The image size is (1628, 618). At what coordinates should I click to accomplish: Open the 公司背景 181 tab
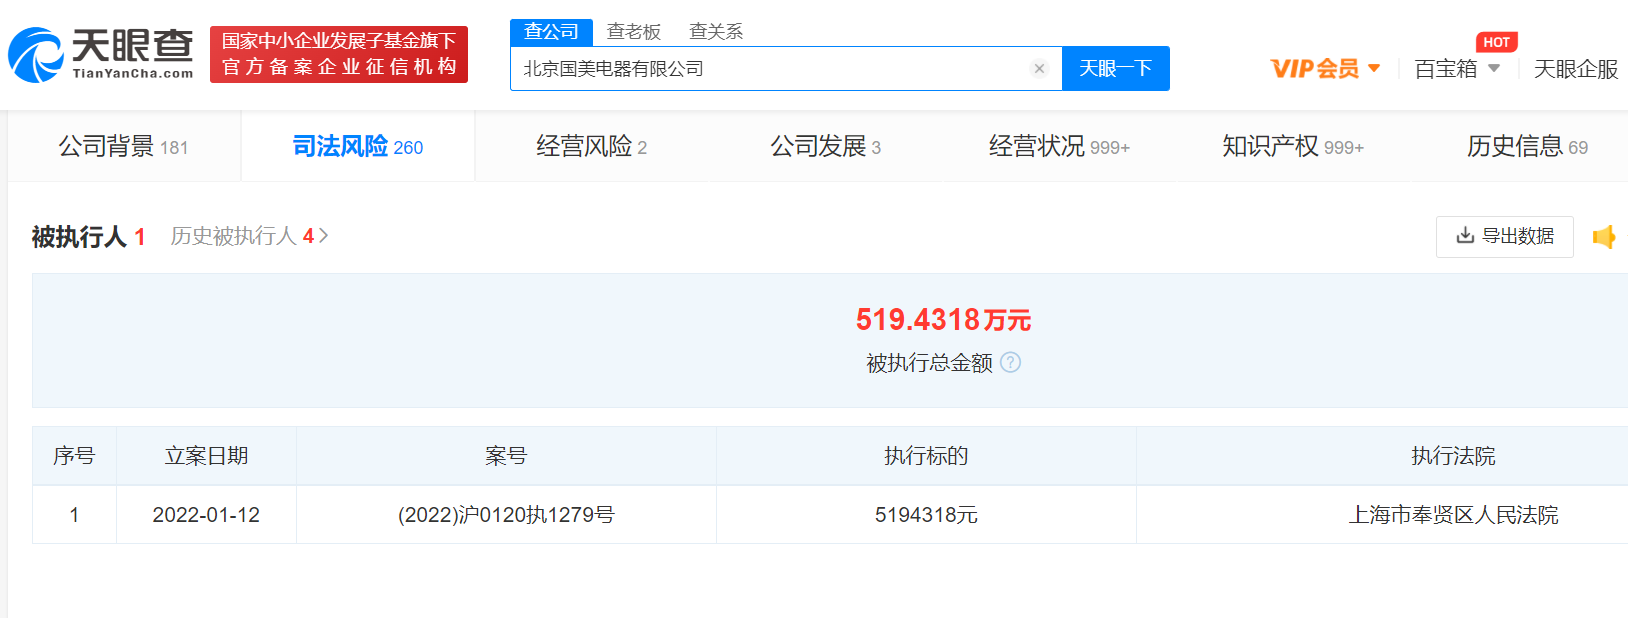click(124, 146)
